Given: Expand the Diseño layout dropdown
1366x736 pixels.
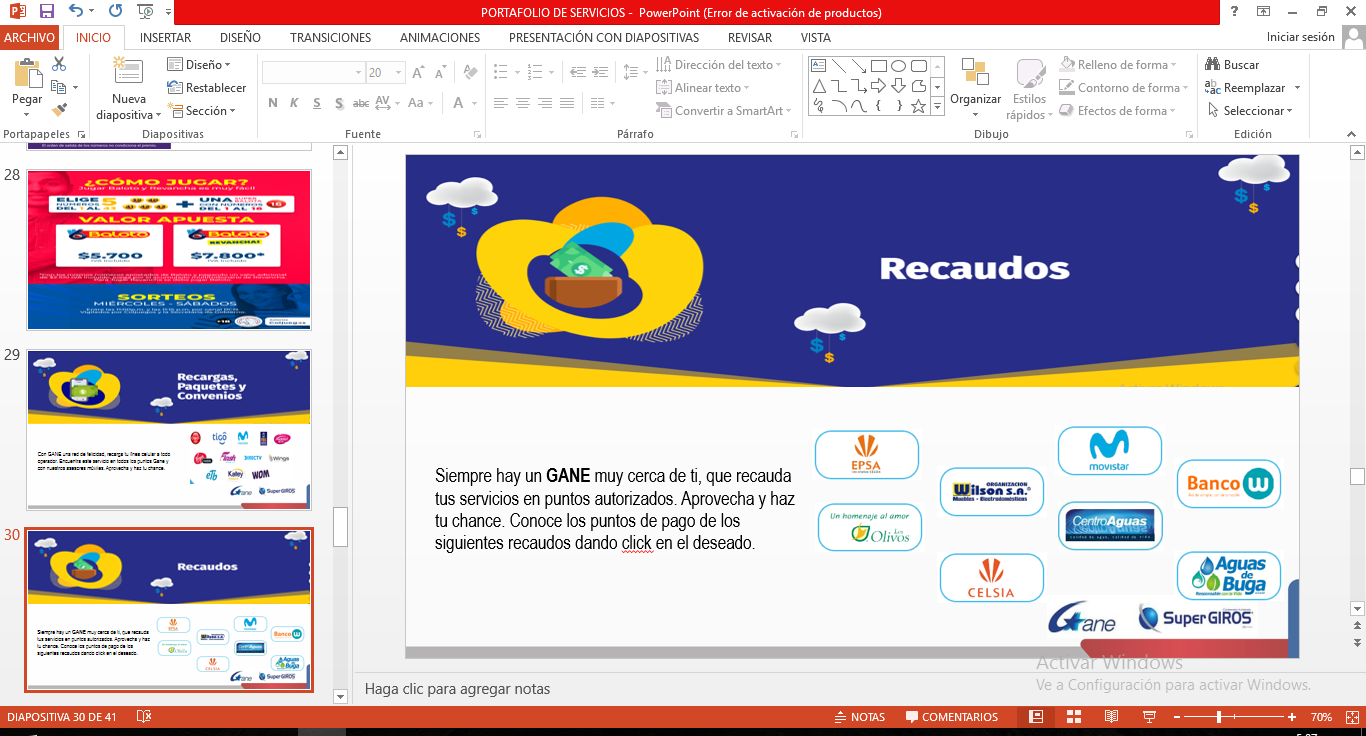Looking at the screenshot, I should pyautogui.click(x=199, y=65).
